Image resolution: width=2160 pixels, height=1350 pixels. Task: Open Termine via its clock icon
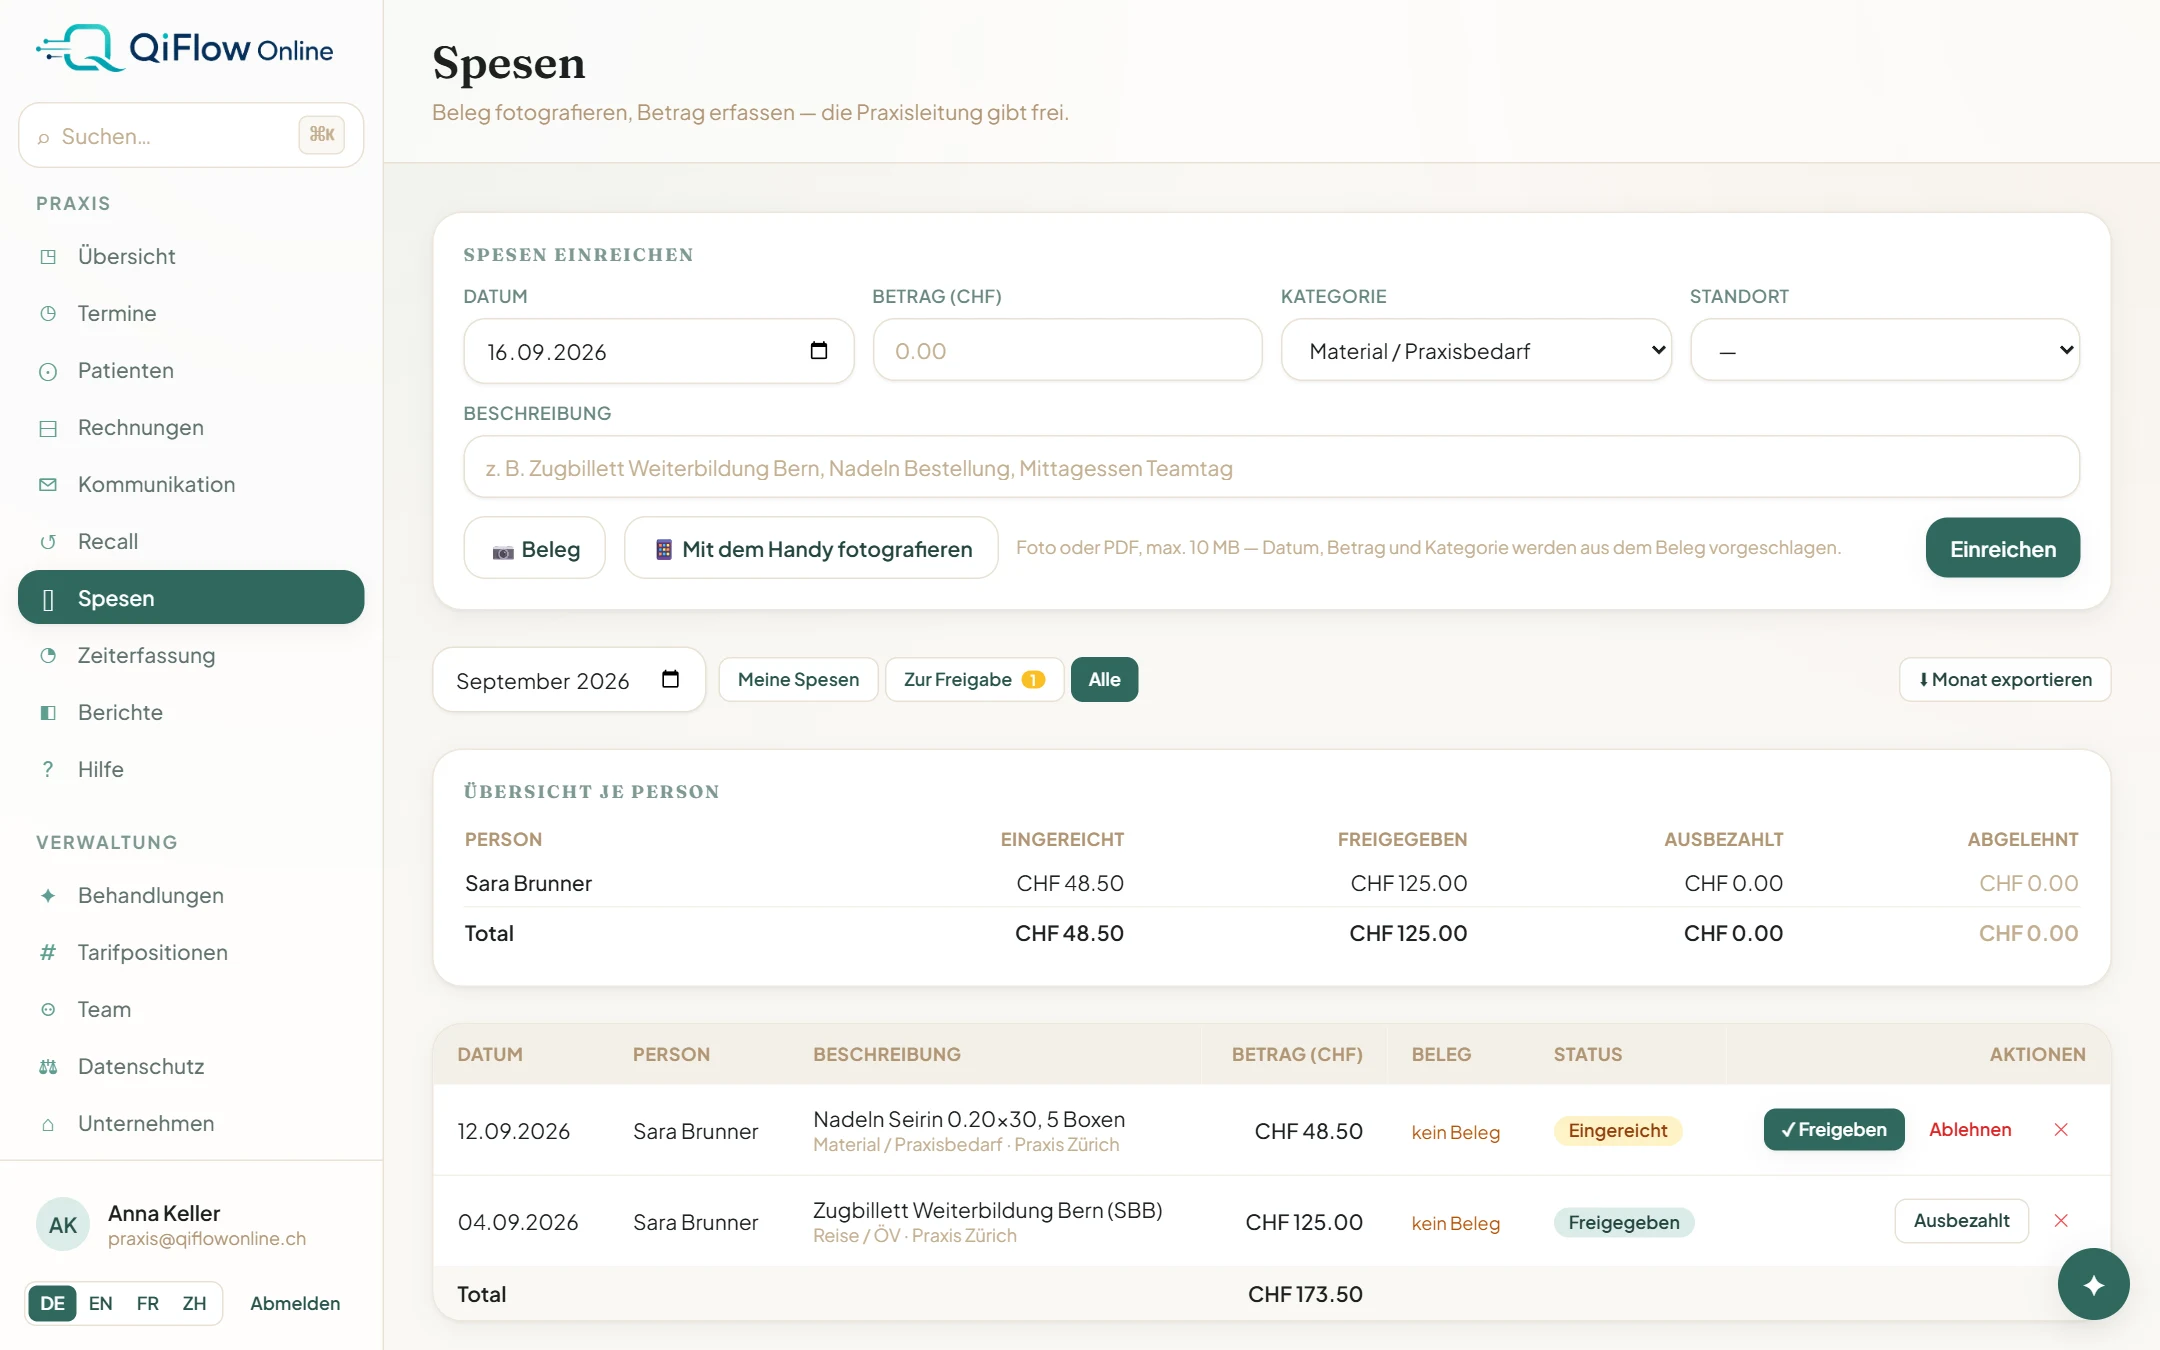click(x=48, y=313)
